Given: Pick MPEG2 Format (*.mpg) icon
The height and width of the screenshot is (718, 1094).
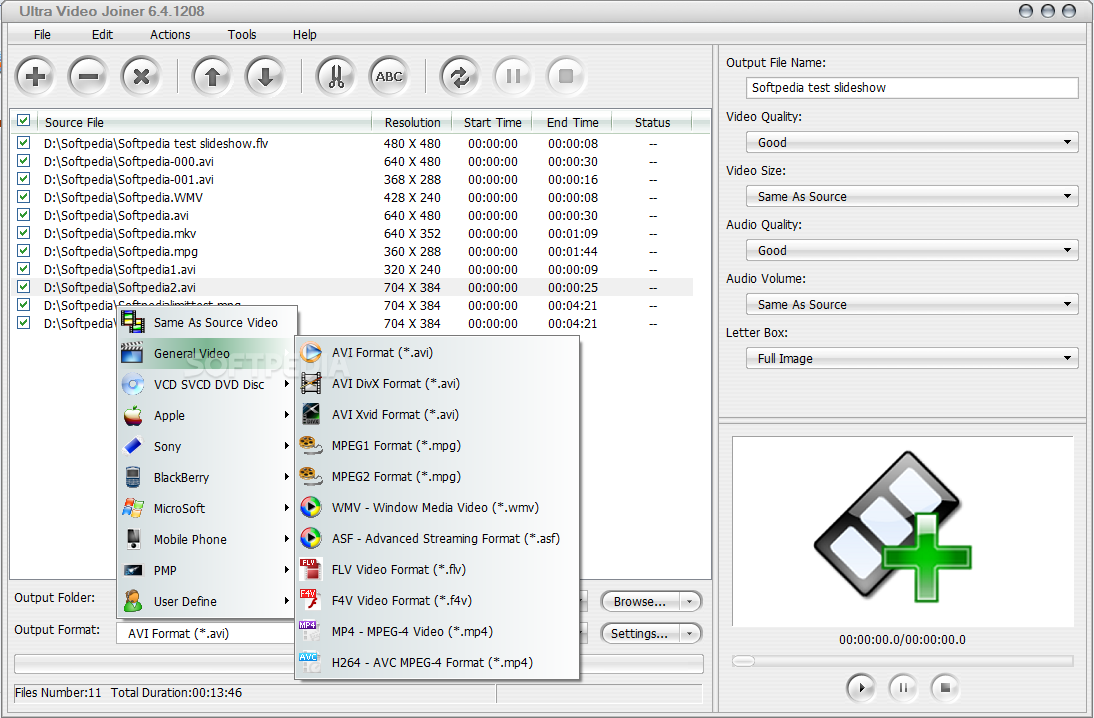Looking at the screenshot, I should click(310, 476).
